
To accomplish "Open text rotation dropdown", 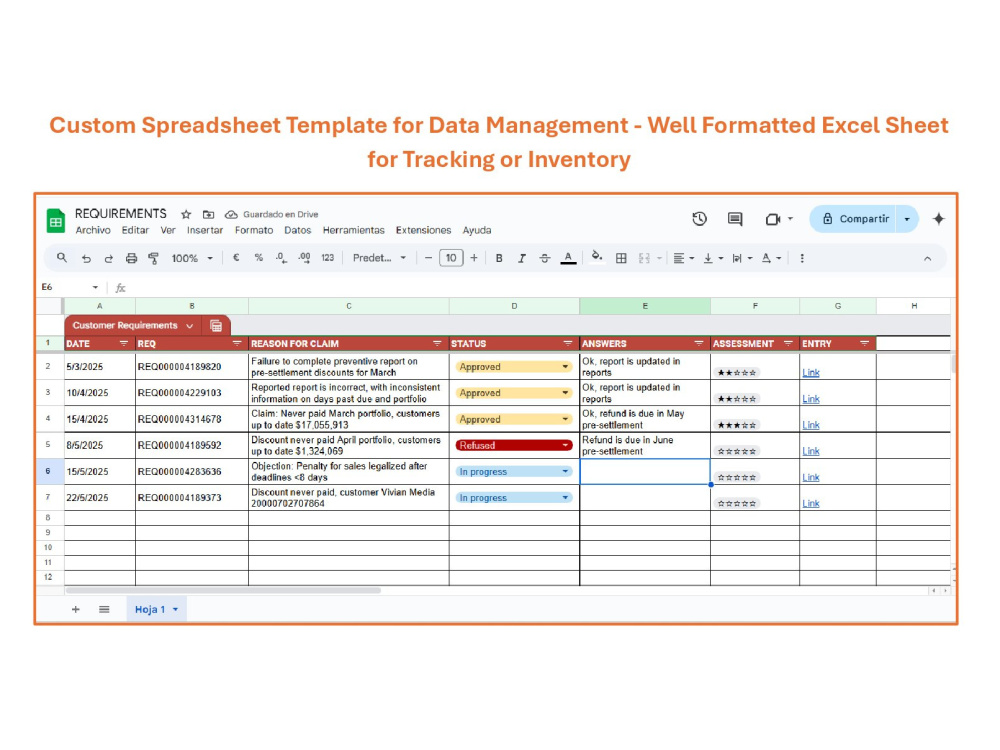I will click(x=772, y=258).
